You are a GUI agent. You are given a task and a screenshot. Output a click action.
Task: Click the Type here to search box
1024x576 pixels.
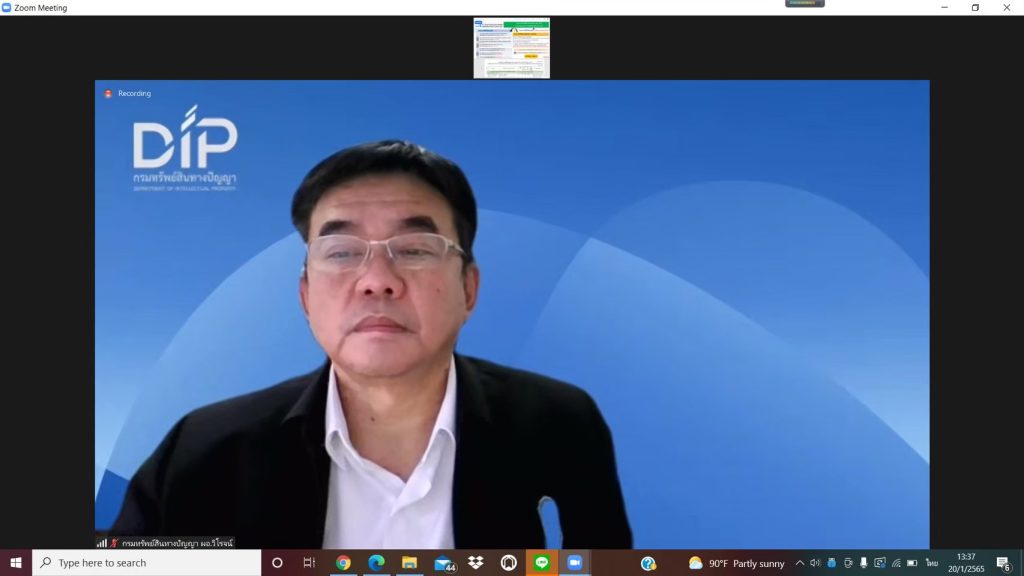point(146,562)
